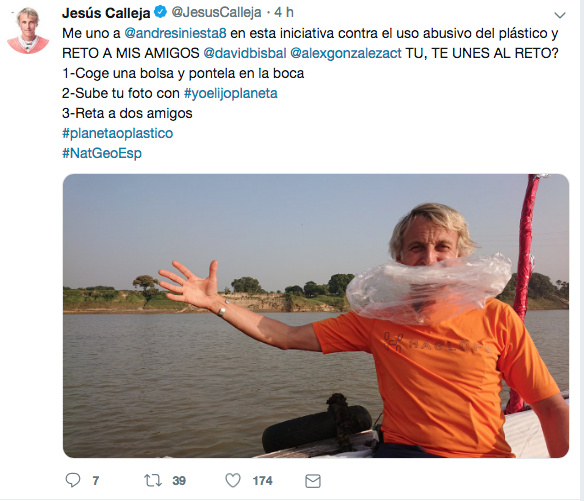584x501 pixels.
Task: Open hashtag #yoelijoplaneta
Action: (x=231, y=93)
